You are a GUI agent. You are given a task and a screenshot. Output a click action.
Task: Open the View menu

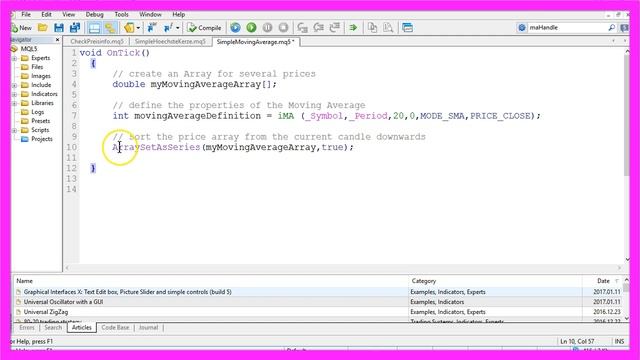pyautogui.click(x=69, y=14)
